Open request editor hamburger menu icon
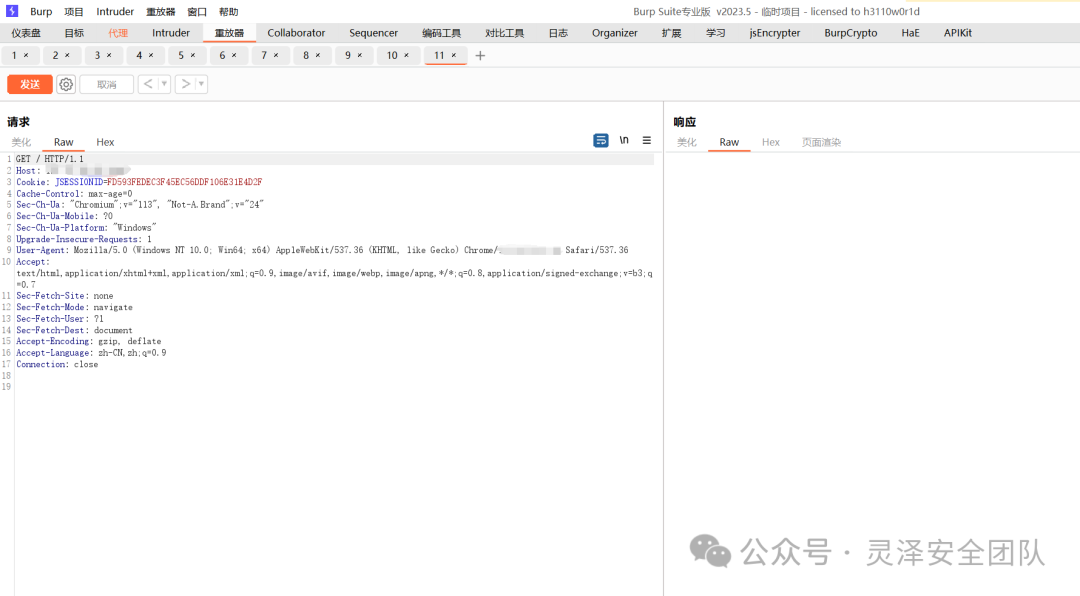This screenshot has height=596, width=1080. pyautogui.click(x=647, y=140)
